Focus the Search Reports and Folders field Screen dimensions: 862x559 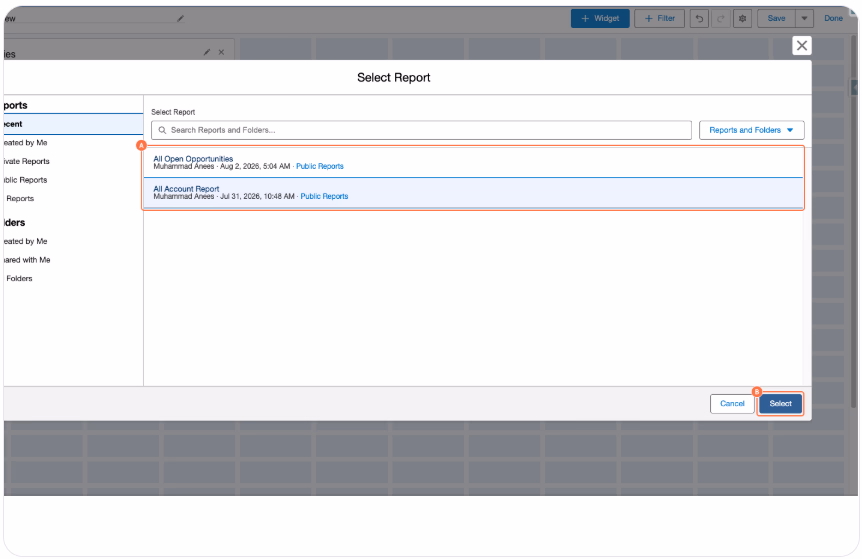click(421, 130)
